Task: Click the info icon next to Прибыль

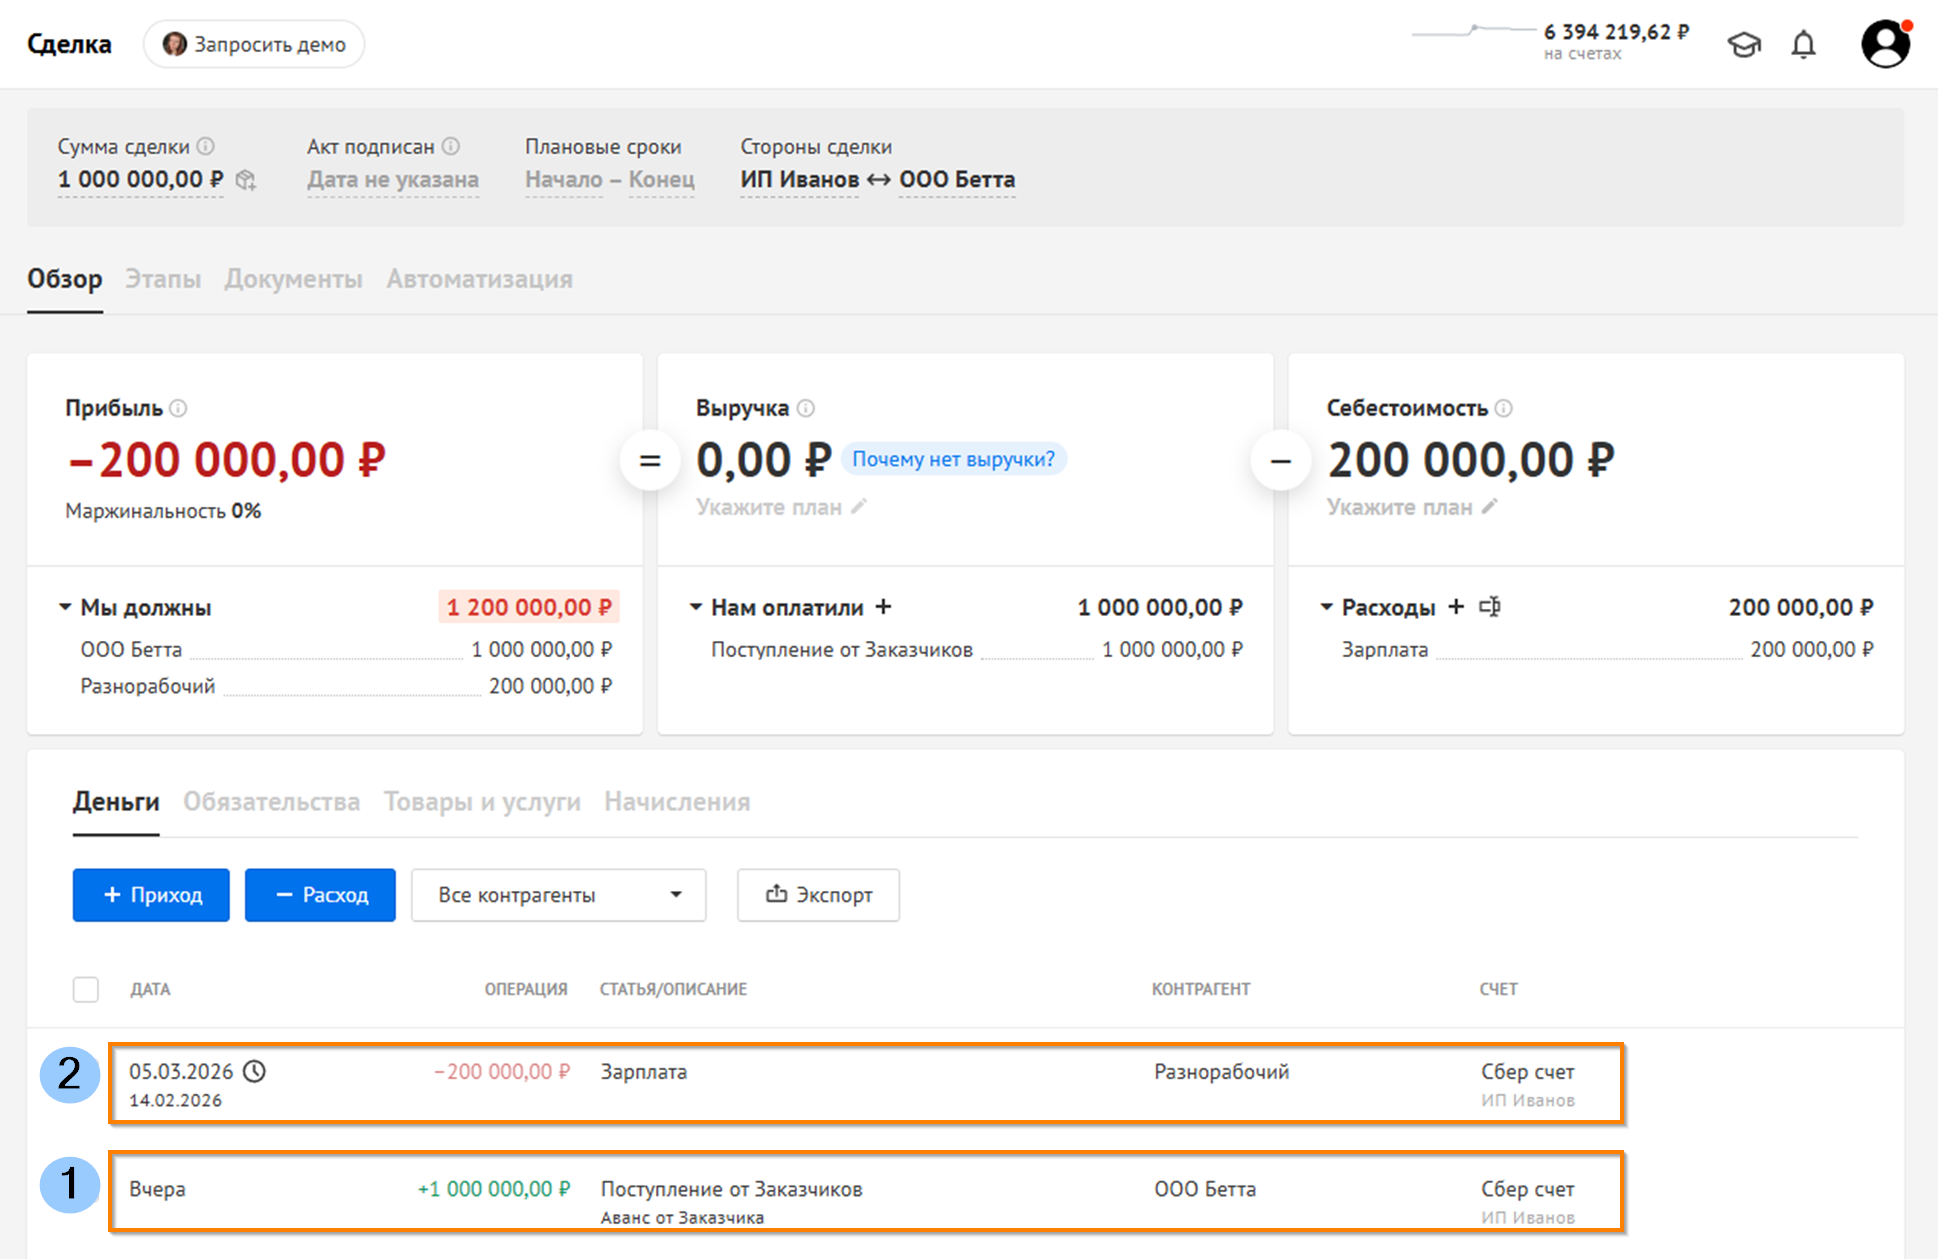Action: [x=178, y=408]
